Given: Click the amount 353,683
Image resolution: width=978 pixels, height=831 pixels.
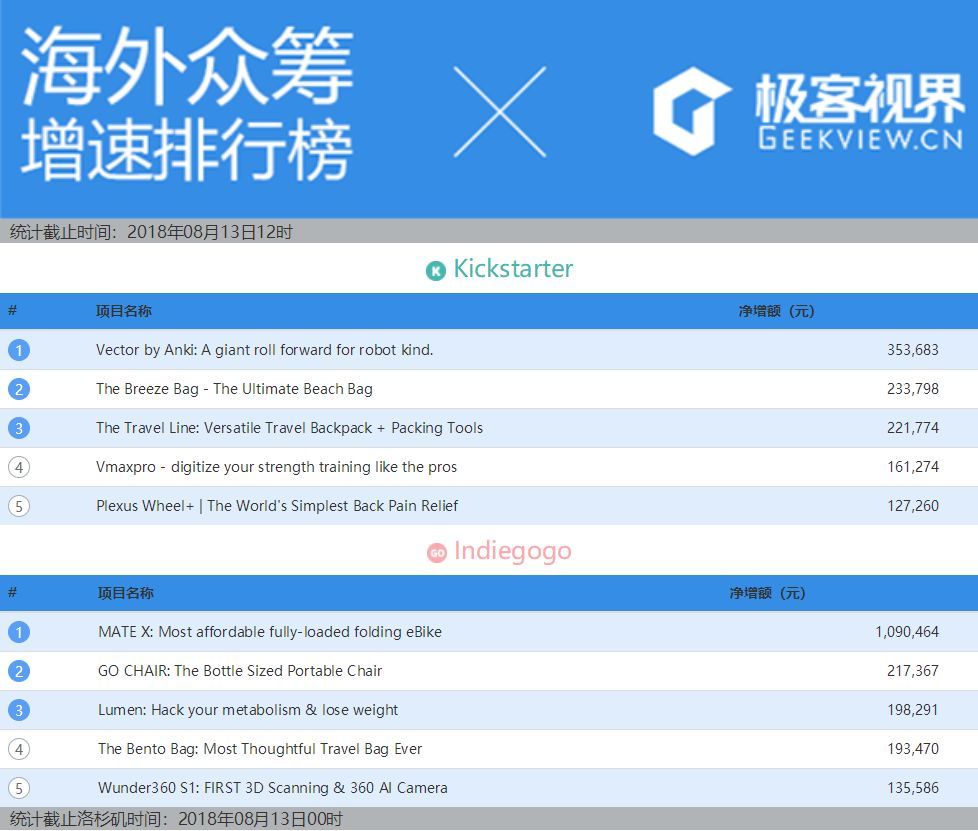Looking at the screenshot, I should pyautogui.click(x=913, y=350).
